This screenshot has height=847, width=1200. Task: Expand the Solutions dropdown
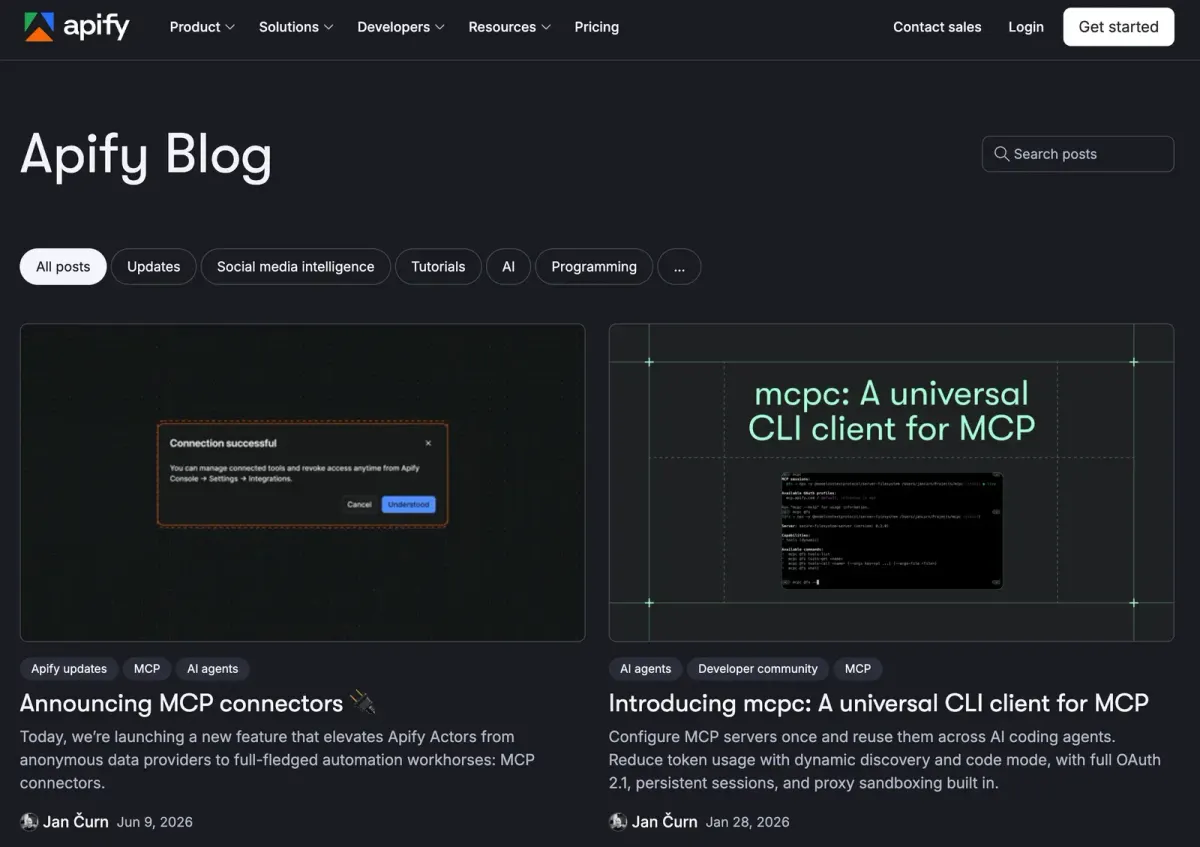pyautogui.click(x=296, y=27)
